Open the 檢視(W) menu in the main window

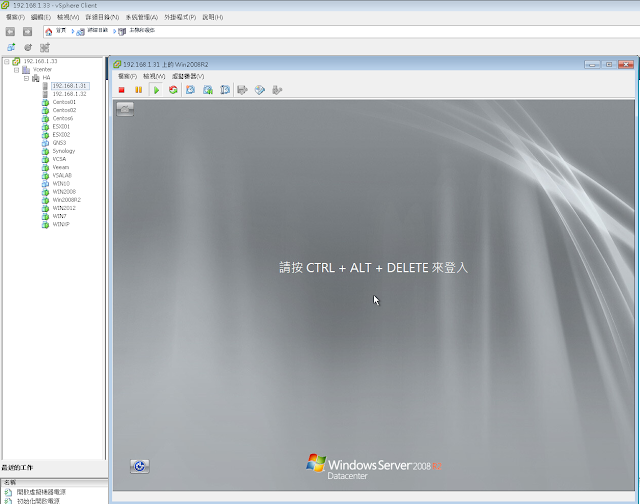(68, 17)
